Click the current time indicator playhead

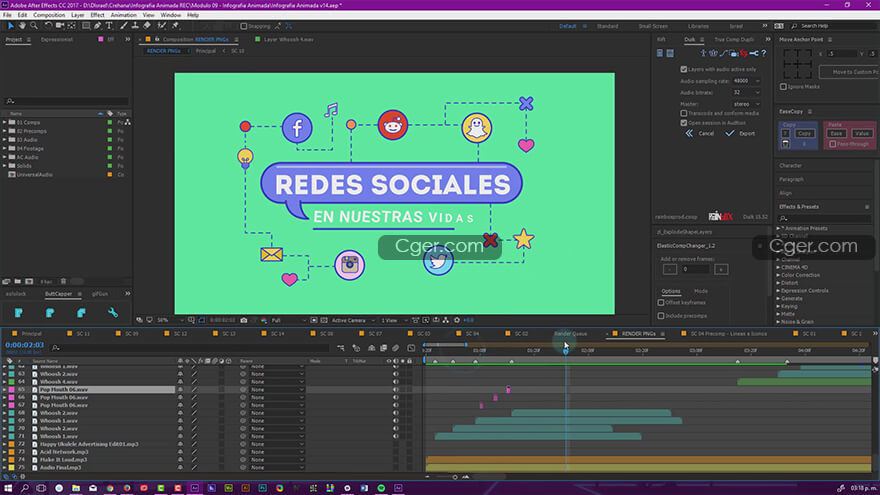(x=566, y=351)
